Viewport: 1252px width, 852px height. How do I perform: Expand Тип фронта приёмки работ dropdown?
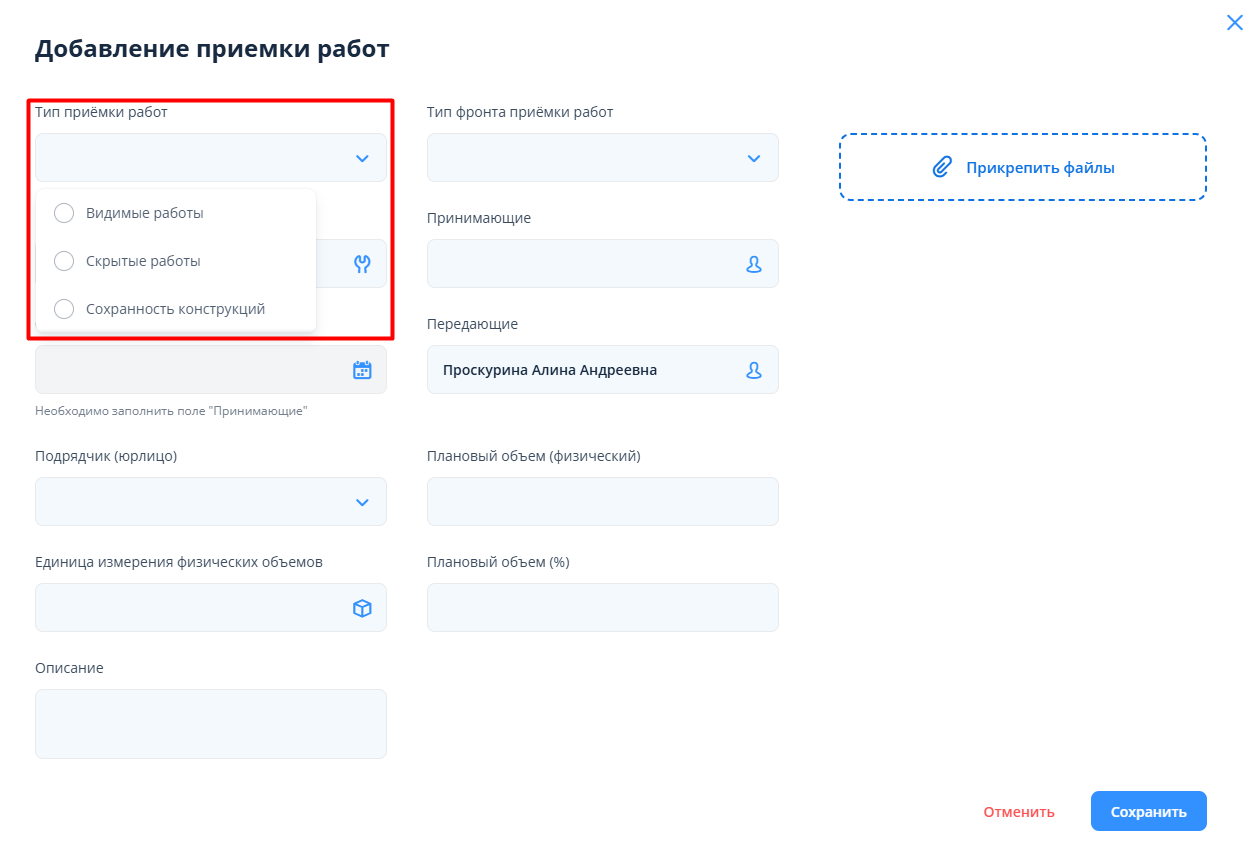point(754,158)
